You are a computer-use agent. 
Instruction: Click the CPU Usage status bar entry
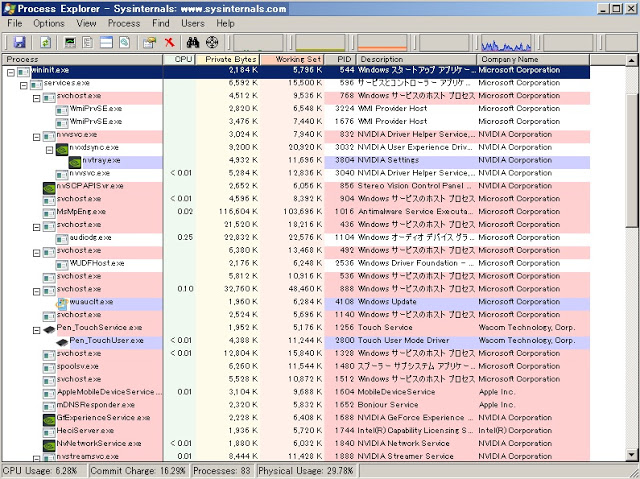(43, 470)
